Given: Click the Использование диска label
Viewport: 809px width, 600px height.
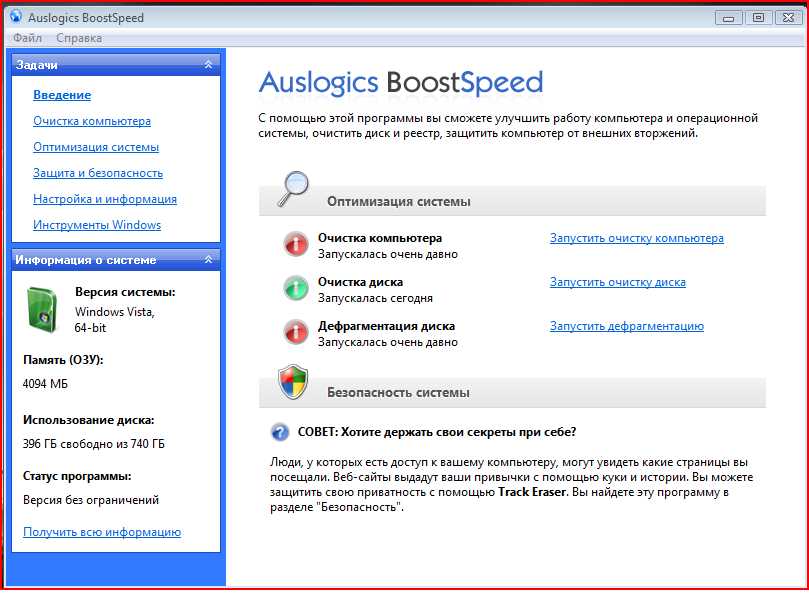Looking at the screenshot, I should tap(89, 420).
